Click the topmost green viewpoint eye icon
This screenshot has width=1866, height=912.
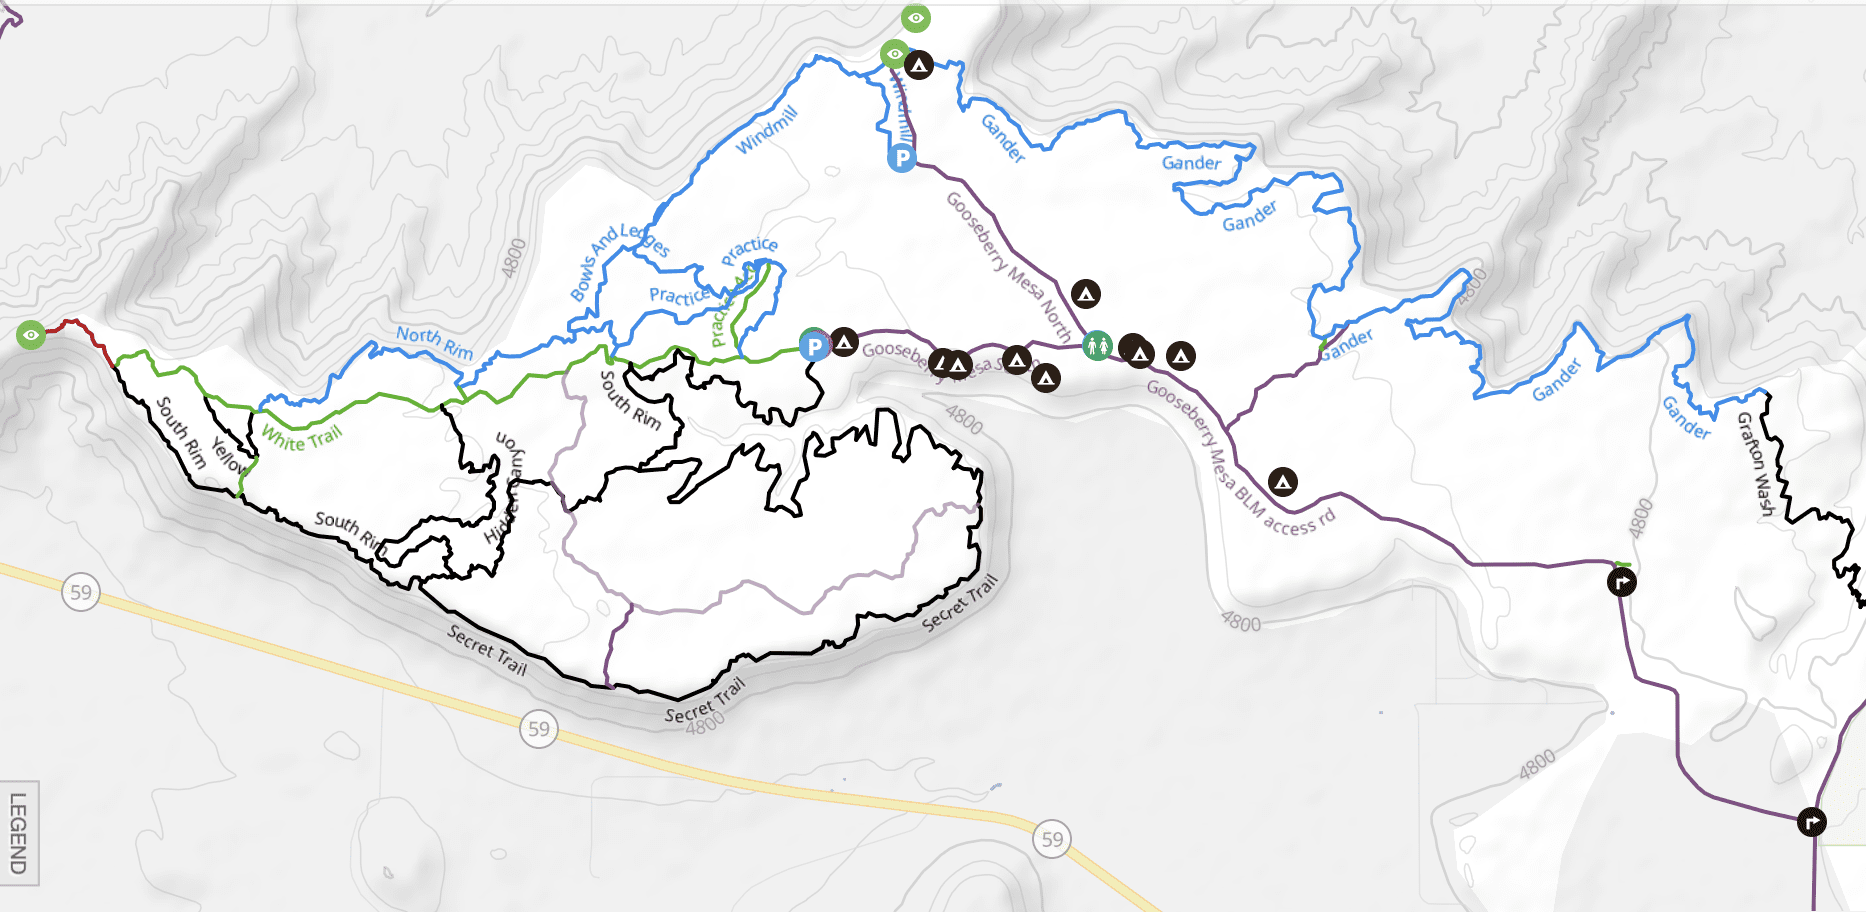pyautogui.click(x=916, y=17)
